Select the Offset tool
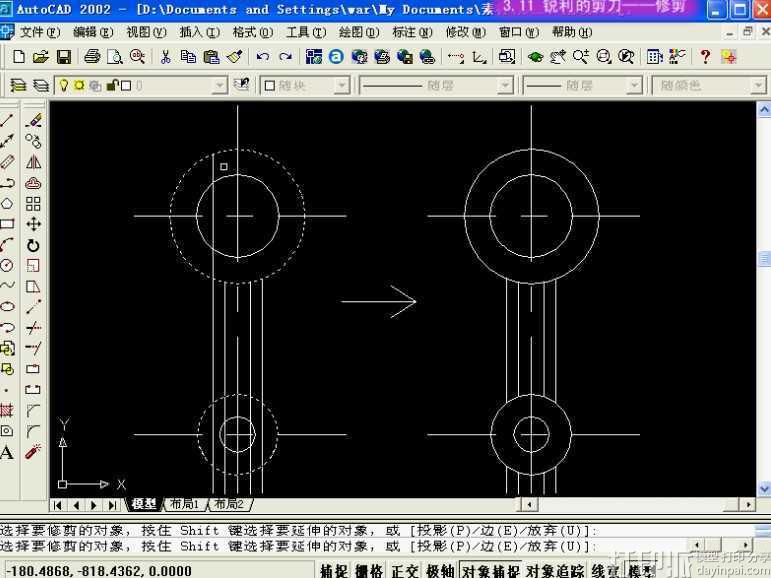 point(33,183)
